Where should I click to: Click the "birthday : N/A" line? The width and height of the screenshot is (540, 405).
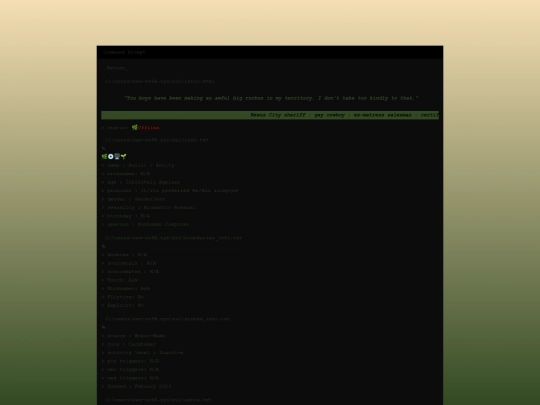126,216
